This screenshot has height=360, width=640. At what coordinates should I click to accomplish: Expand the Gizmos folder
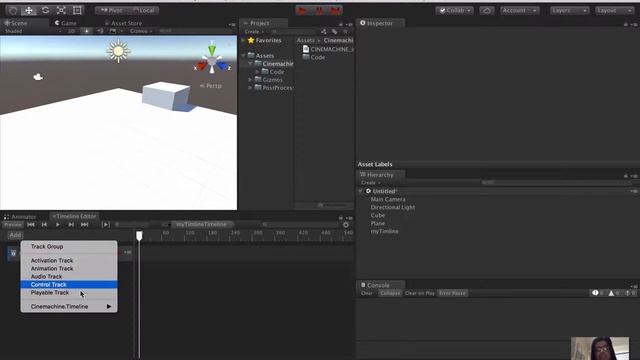250,80
